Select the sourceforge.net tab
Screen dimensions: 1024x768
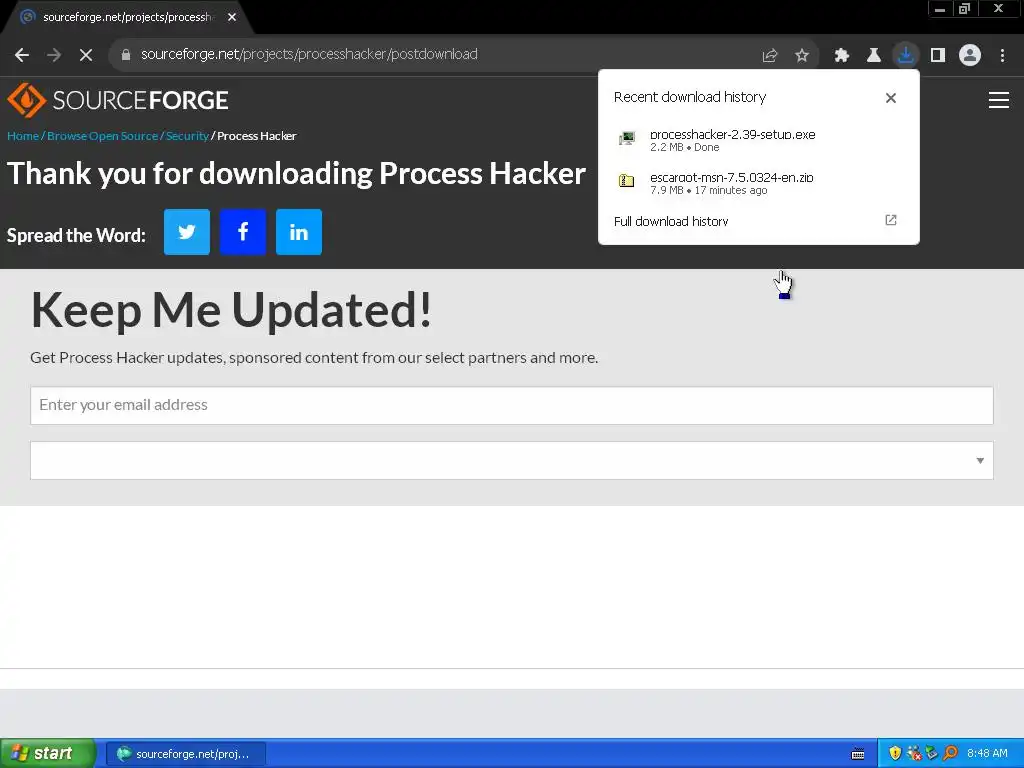127,18
